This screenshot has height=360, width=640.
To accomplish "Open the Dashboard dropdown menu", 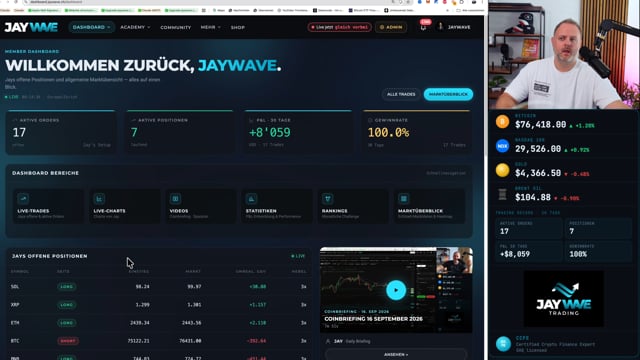I will point(91,27).
